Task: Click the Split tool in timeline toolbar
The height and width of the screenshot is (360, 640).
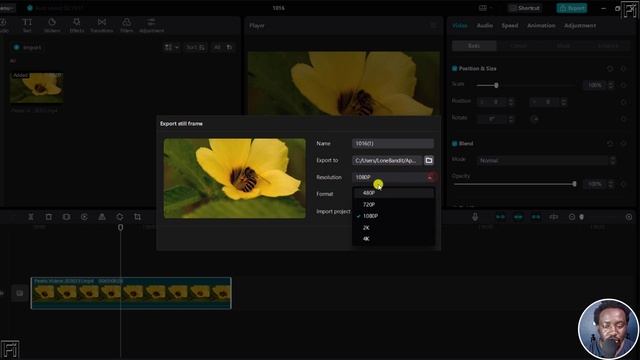Action: (x=31, y=217)
